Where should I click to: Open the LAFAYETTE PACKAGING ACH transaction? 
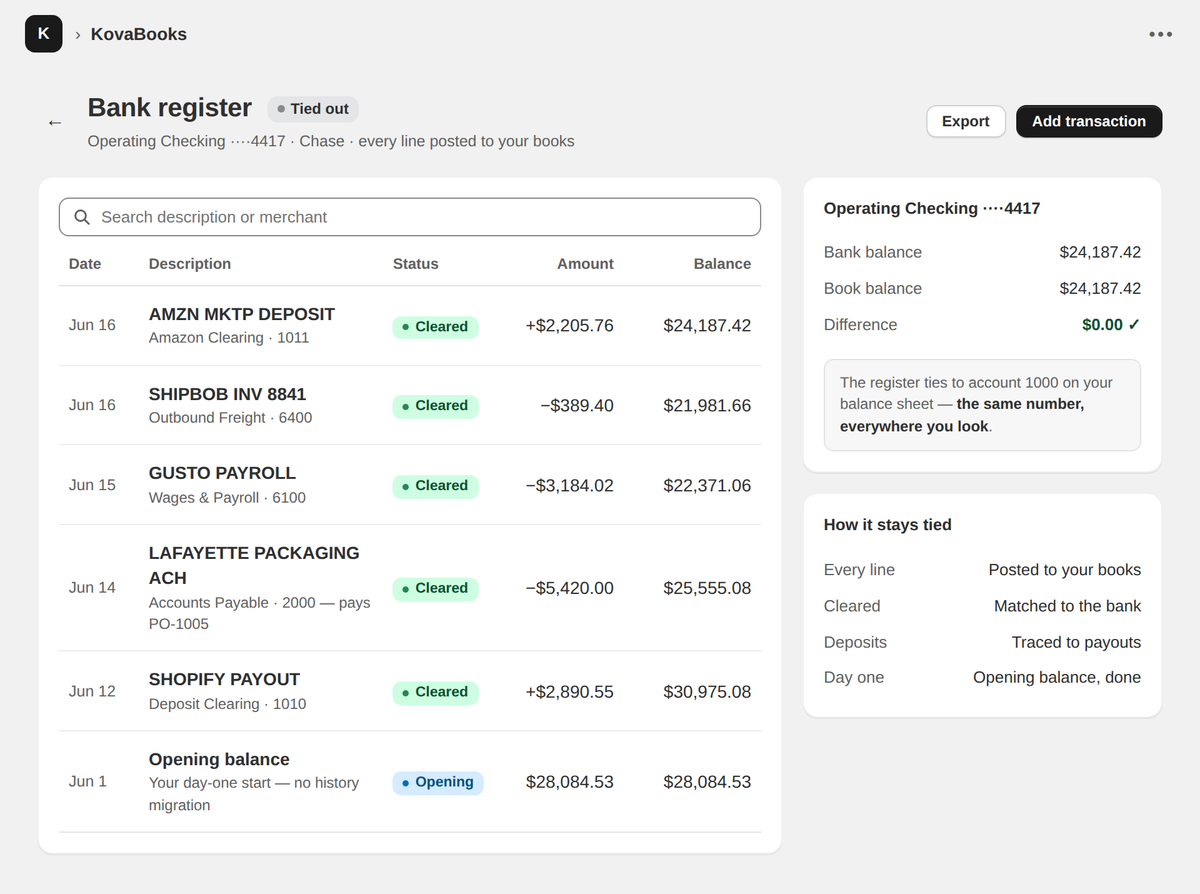coord(410,588)
